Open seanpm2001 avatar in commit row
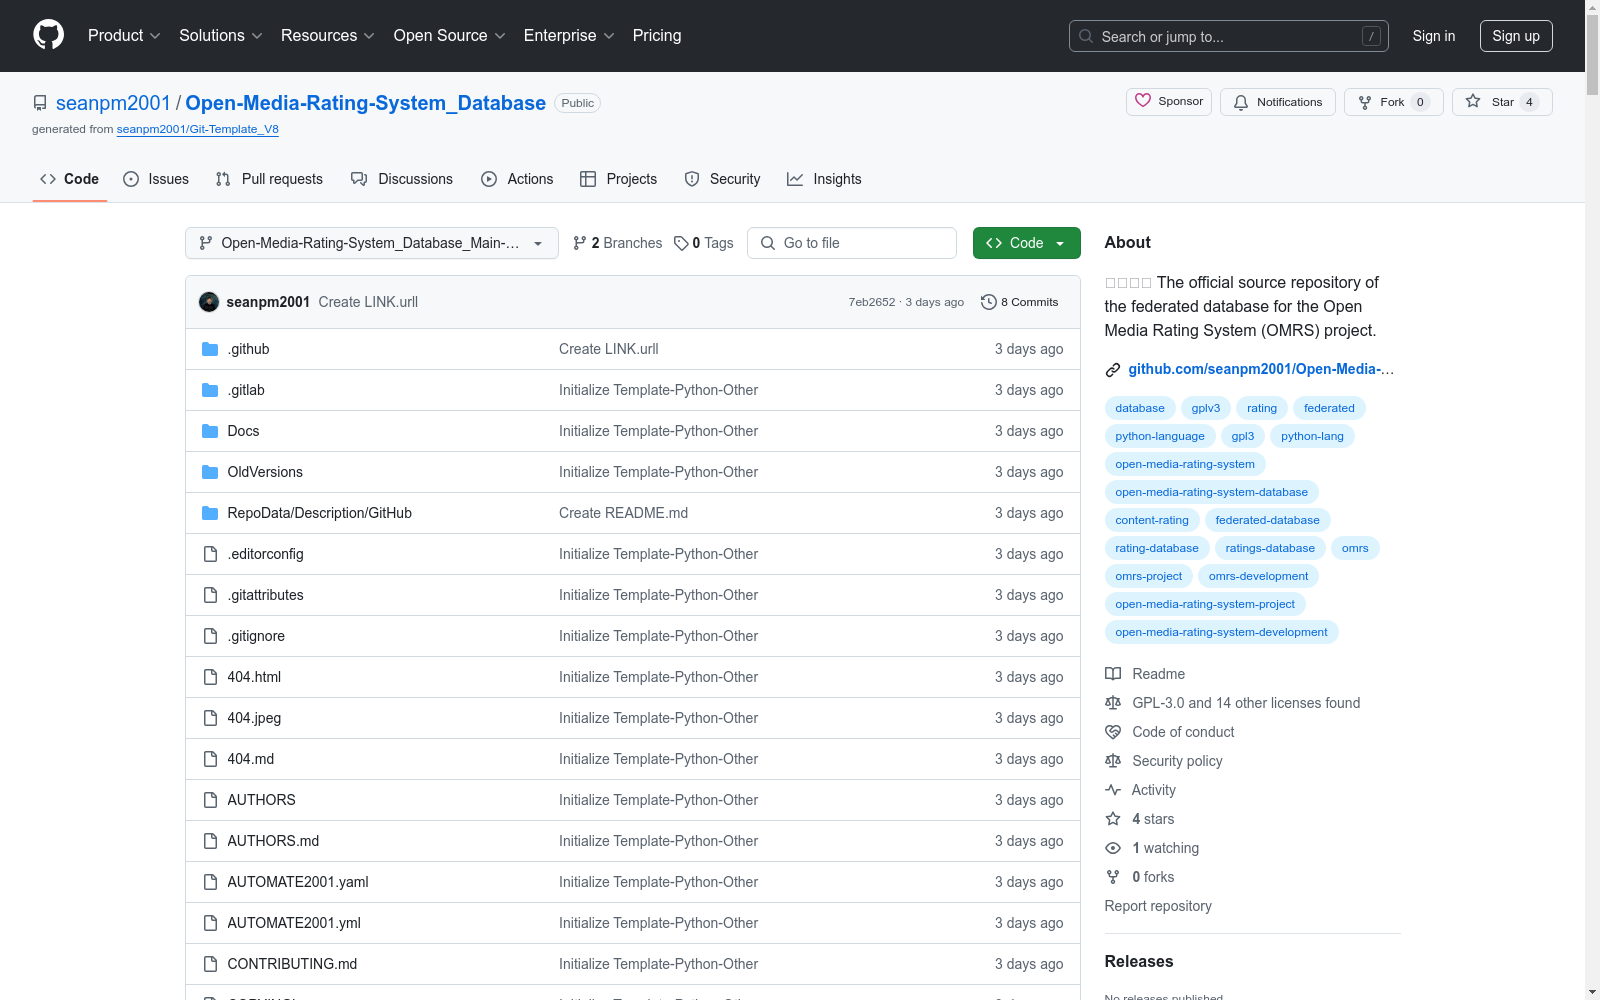Viewport: 1600px width, 1000px height. click(209, 302)
